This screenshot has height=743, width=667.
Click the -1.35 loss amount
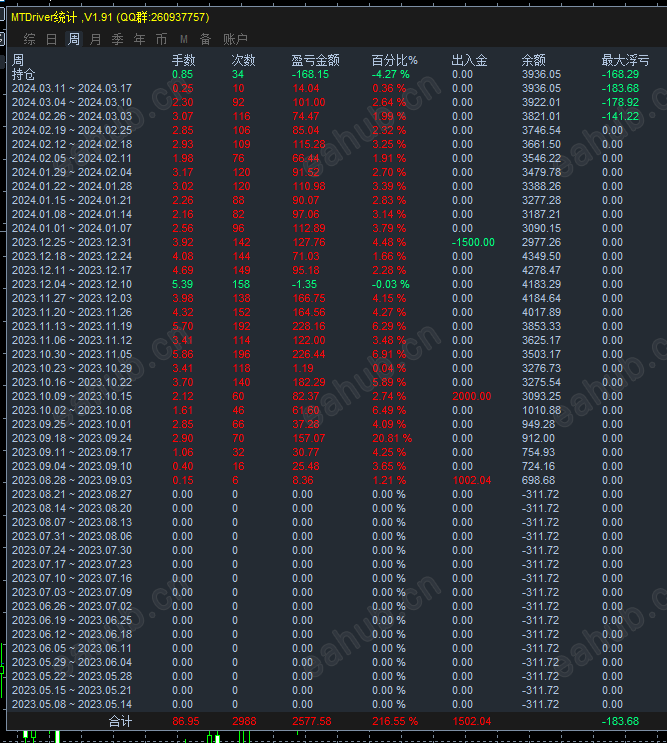pyautogui.click(x=304, y=284)
